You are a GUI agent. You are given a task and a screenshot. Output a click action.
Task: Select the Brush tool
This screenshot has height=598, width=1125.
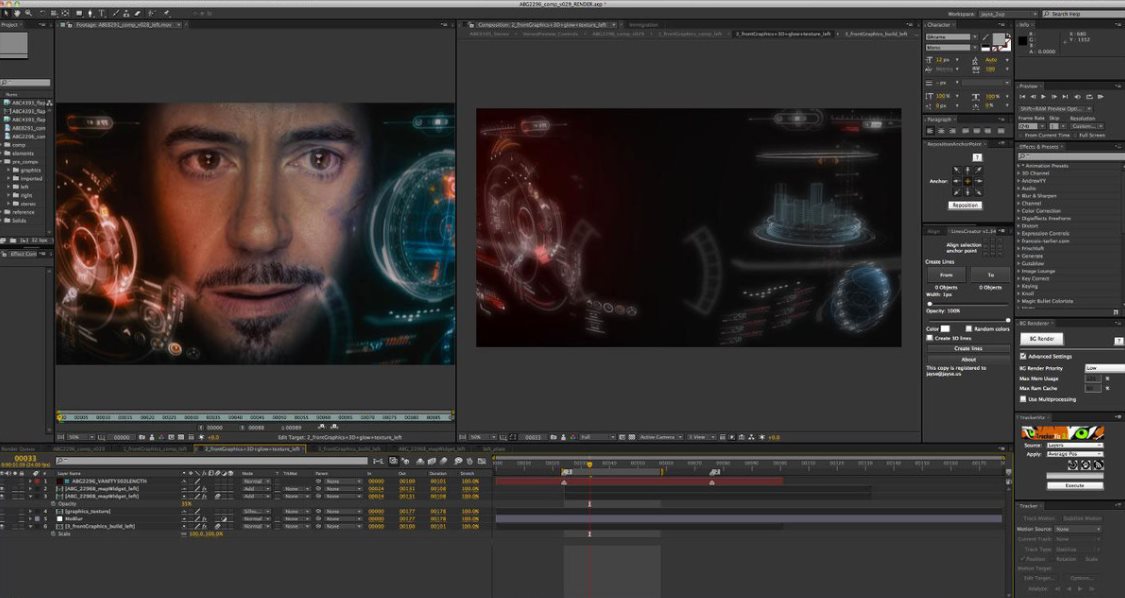click(x=116, y=13)
